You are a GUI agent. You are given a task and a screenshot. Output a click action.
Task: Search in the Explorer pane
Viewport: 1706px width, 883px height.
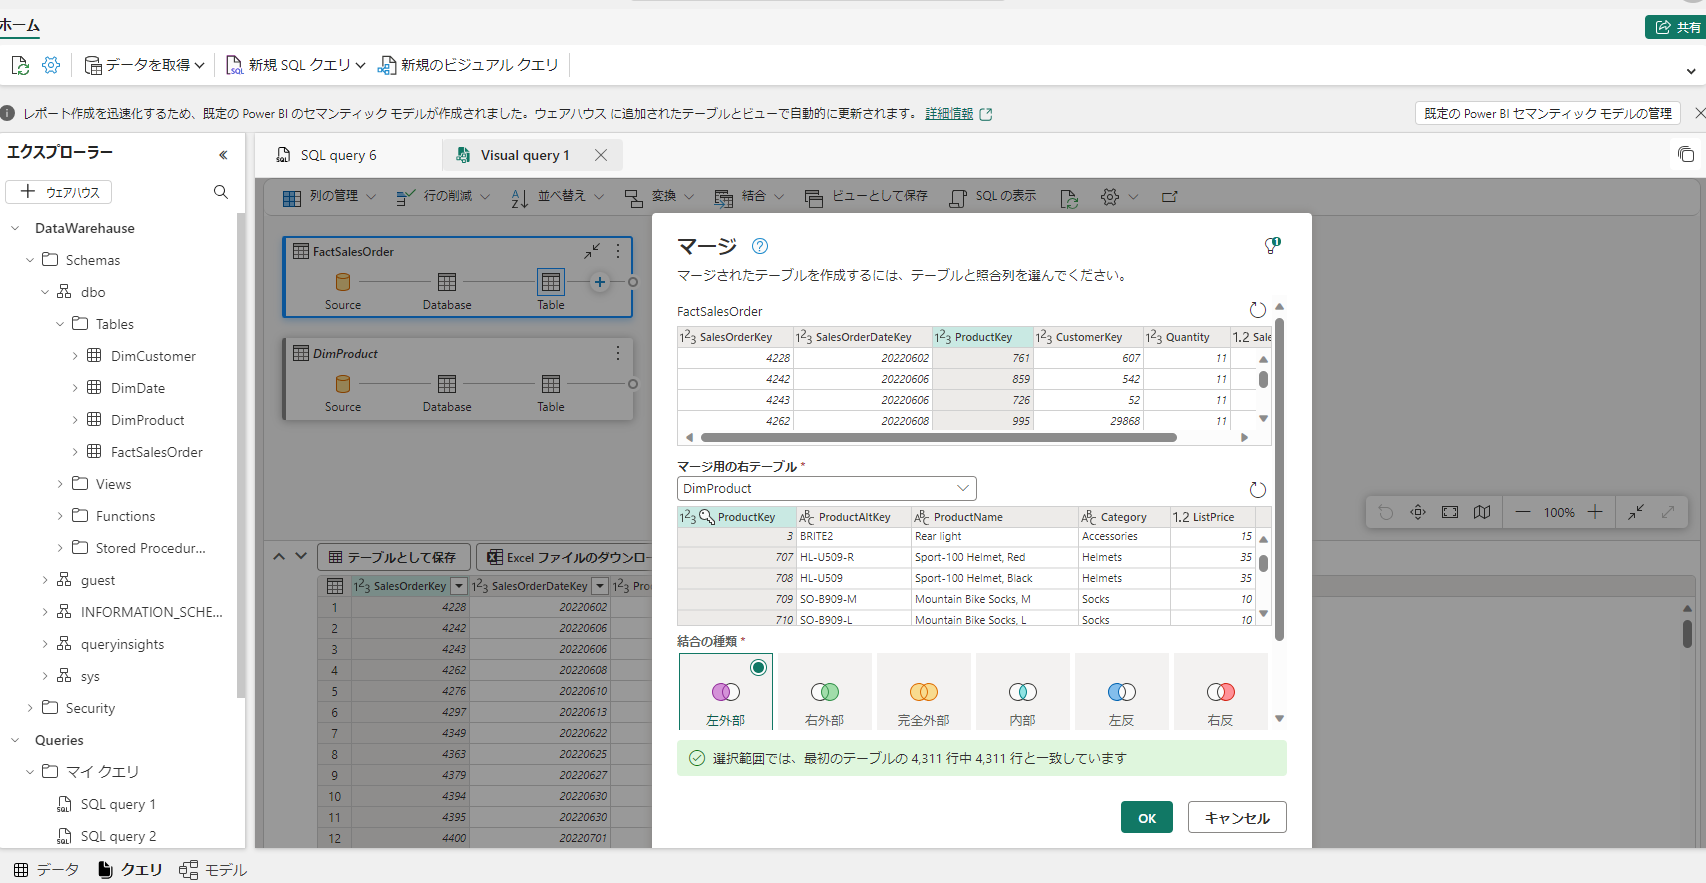coord(221,192)
